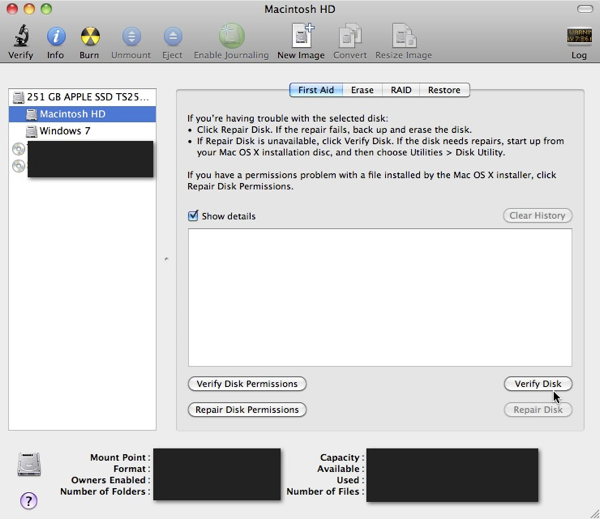Click the hard drive icon in bottom info area
Screen dimensions: 600x519
(29, 464)
